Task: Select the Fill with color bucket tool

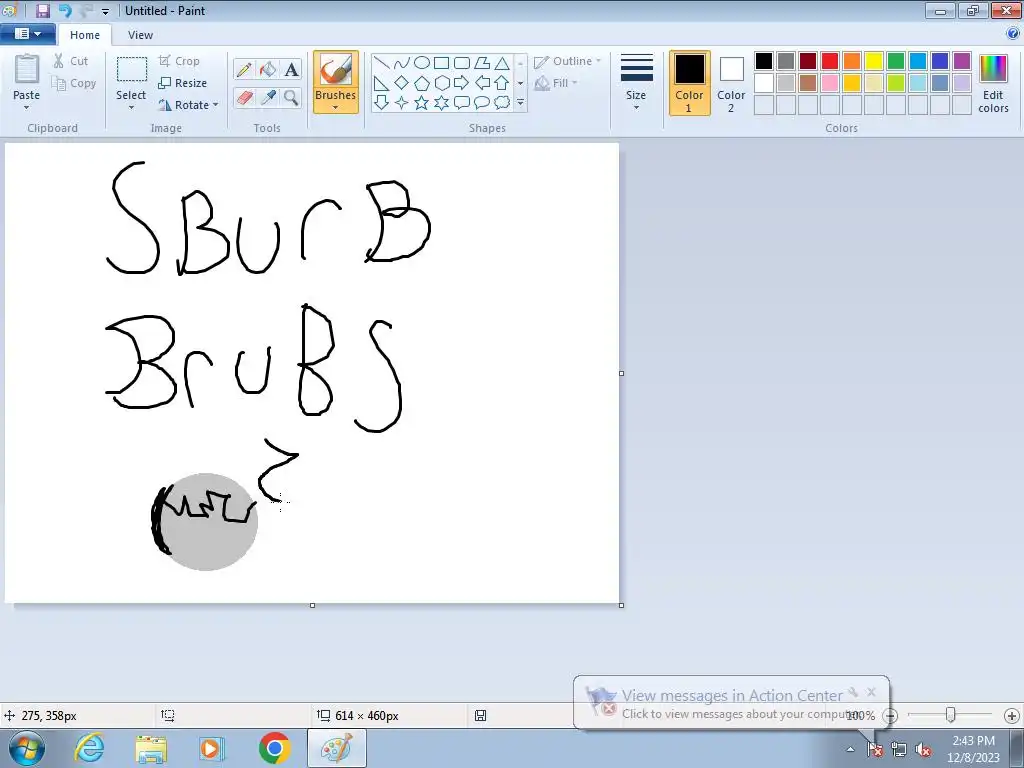Action: (x=268, y=69)
